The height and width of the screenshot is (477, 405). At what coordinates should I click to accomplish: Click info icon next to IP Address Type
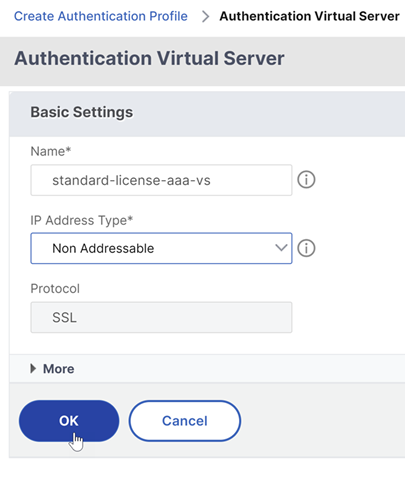coord(306,248)
